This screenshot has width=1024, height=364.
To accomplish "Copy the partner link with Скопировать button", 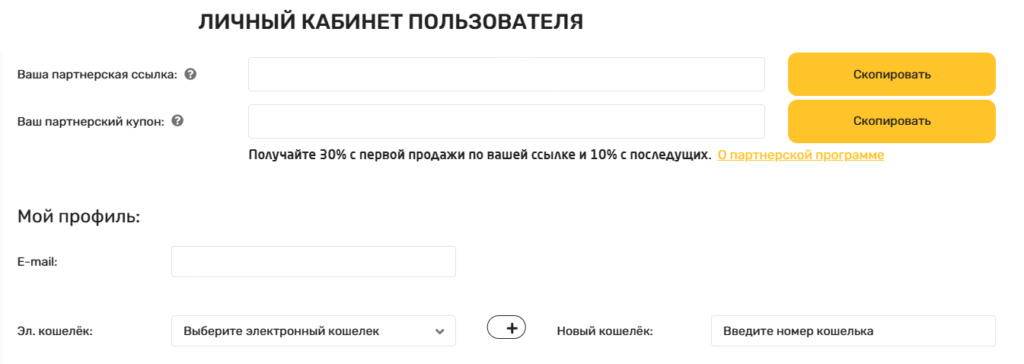I will (891, 74).
